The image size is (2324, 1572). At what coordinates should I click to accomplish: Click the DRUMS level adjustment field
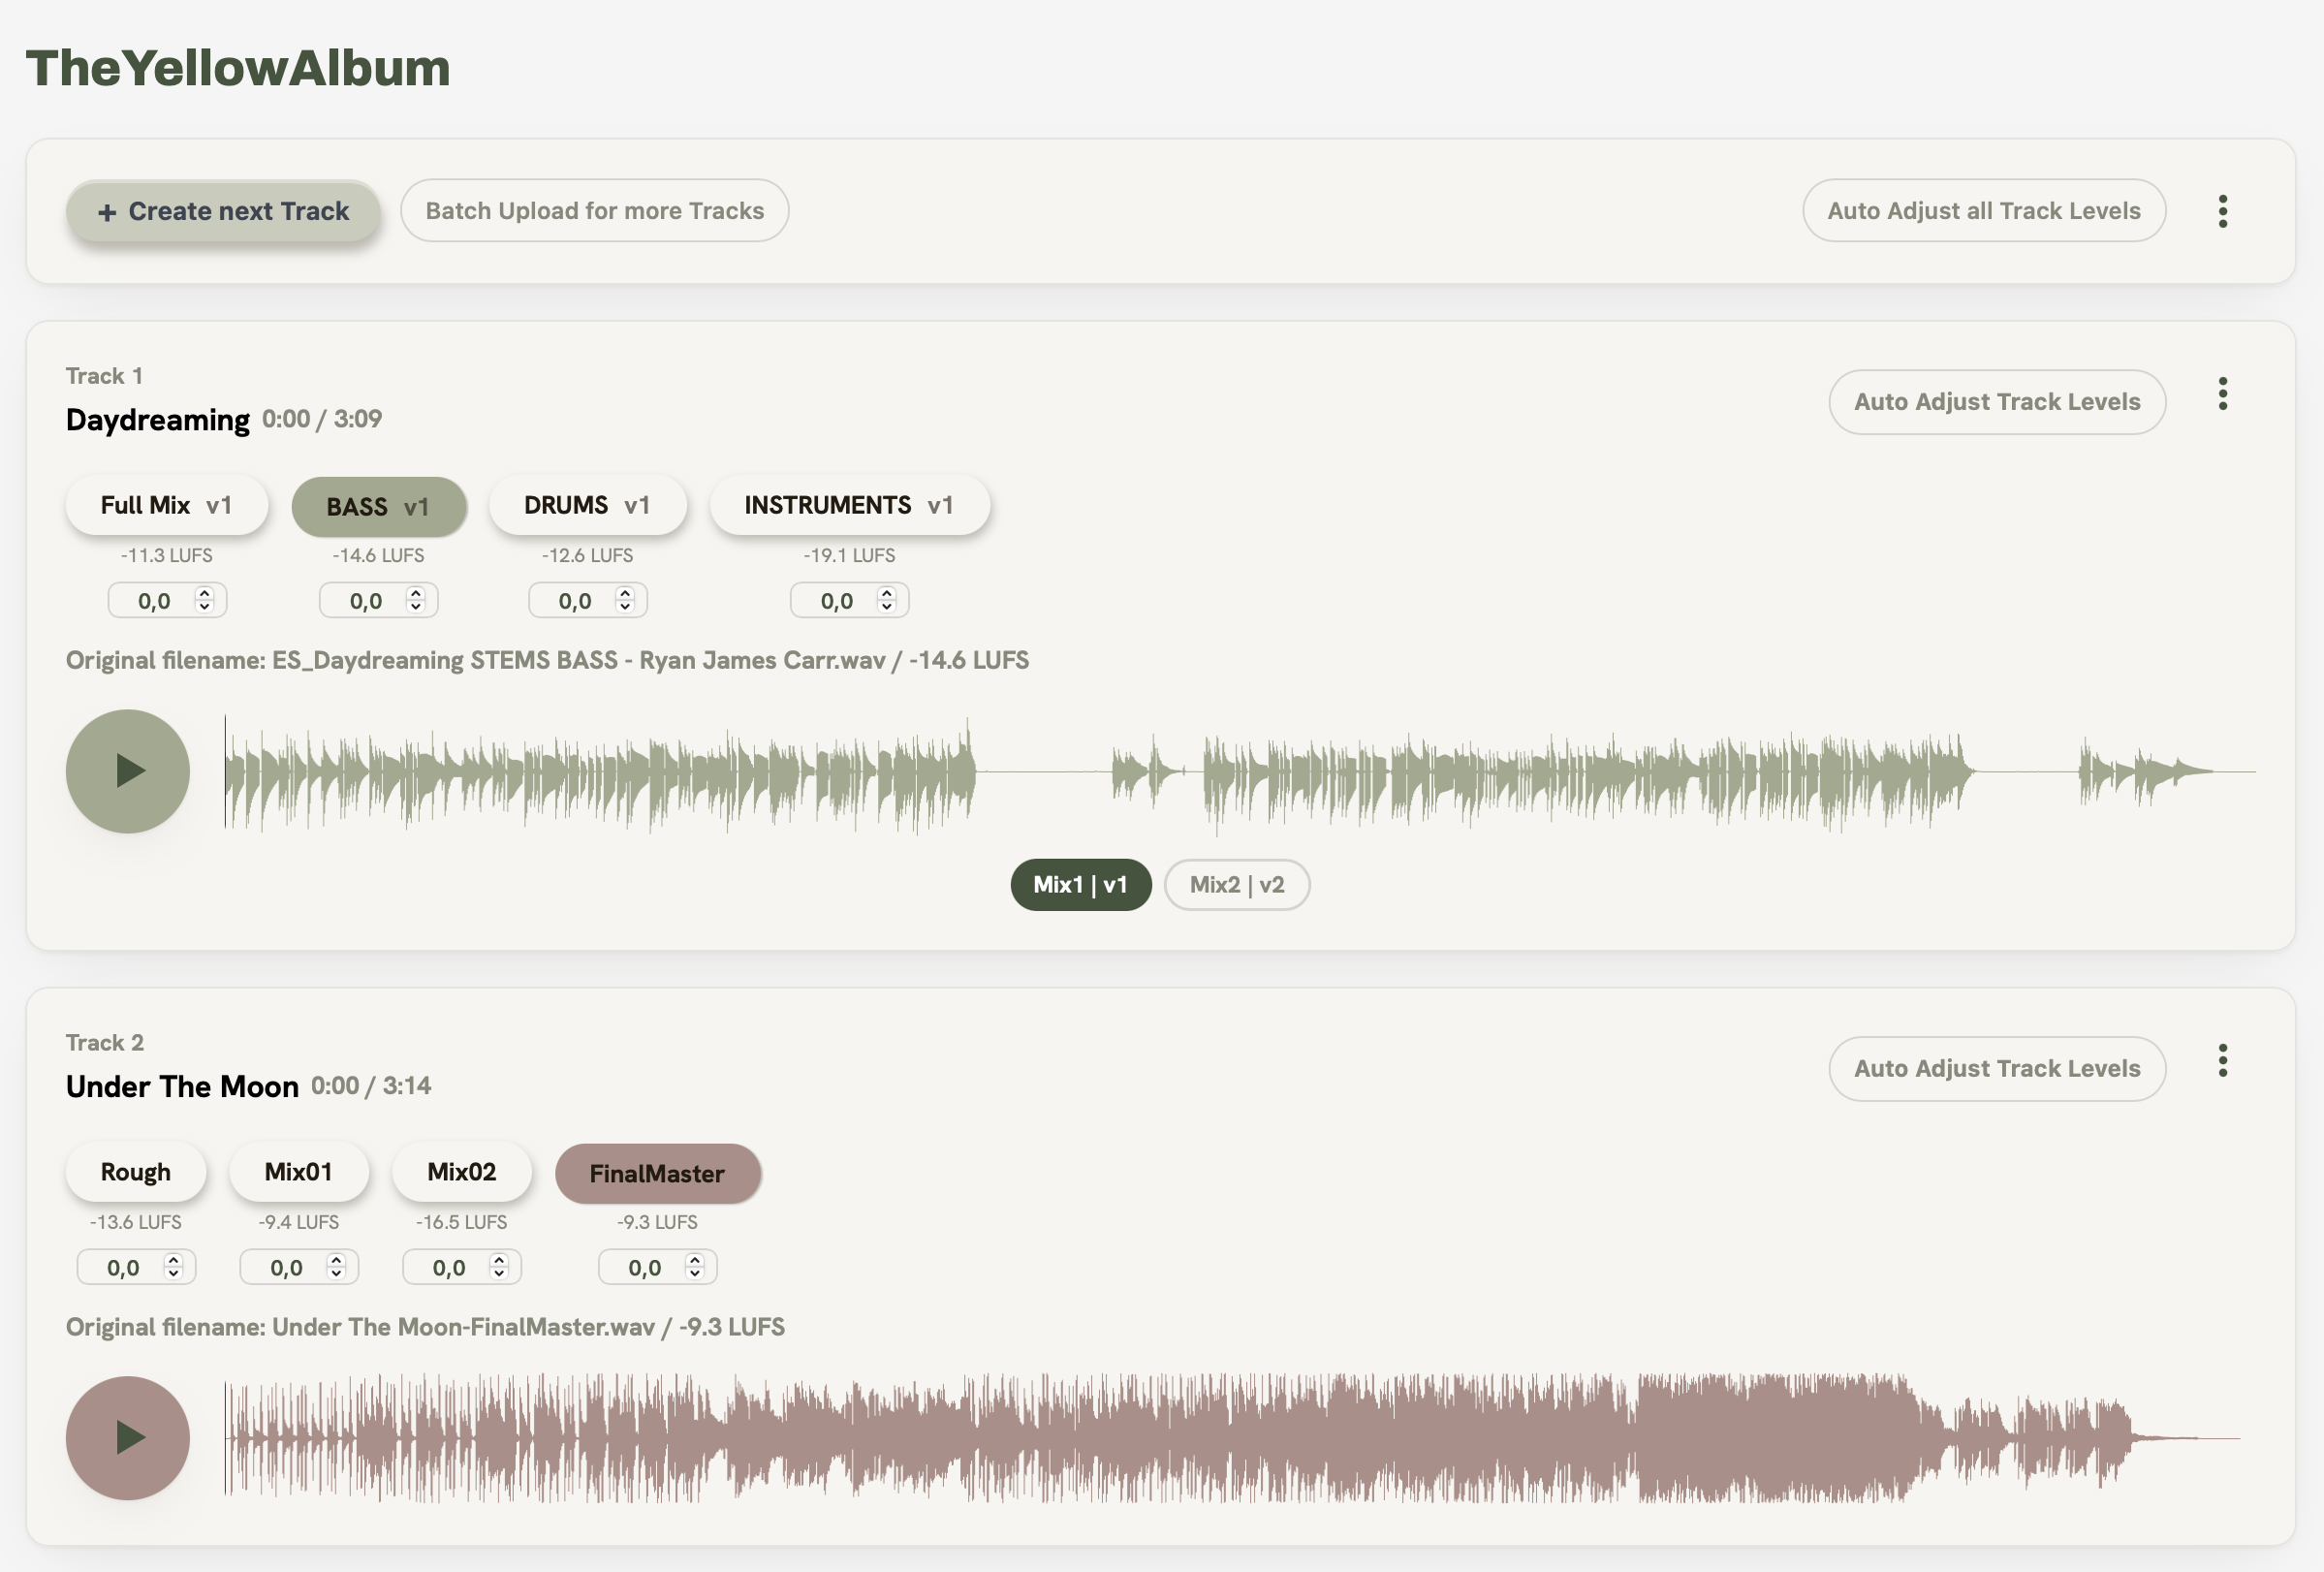(588, 600)
